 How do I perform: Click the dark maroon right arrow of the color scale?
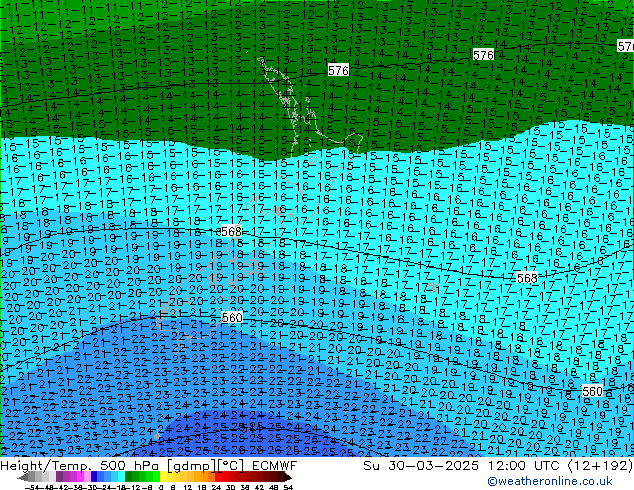[x=287, y=477]
